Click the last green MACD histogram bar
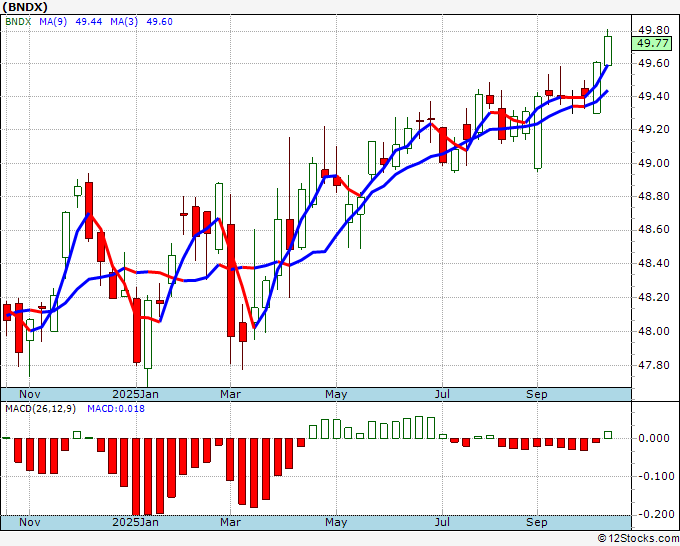This screenshot has height=546, width=680. tap(608, 435)
